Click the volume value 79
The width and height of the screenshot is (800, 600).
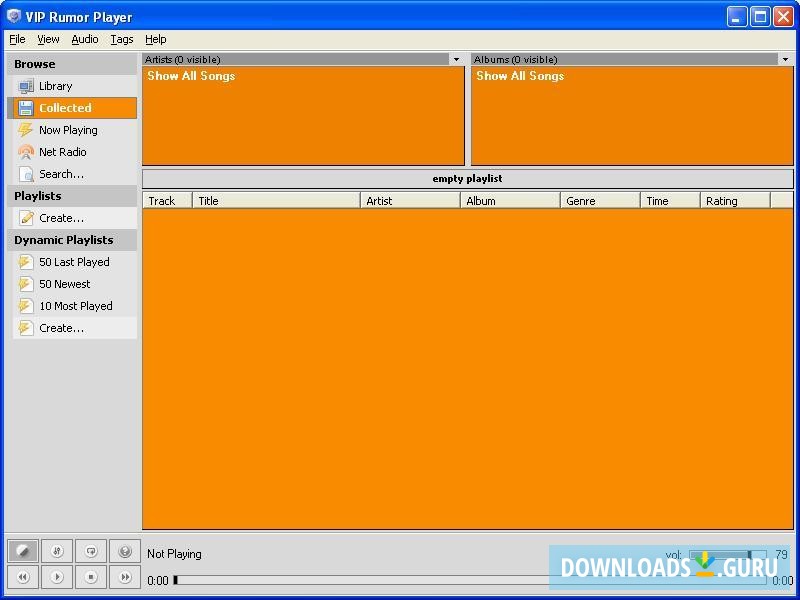coord(781,555)
